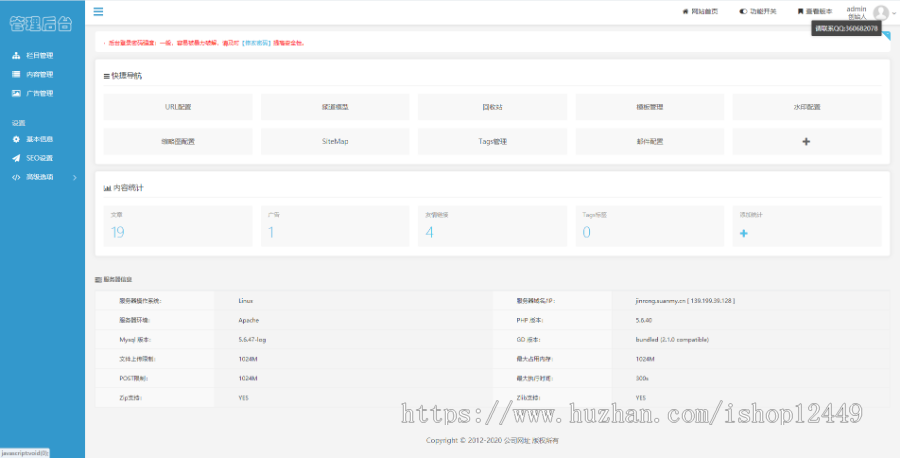Image resolution: width=900 pixels, height=458 pixels.
Task: Click the 1024M value beside 最大占用内存
Action: click(645, 359)
